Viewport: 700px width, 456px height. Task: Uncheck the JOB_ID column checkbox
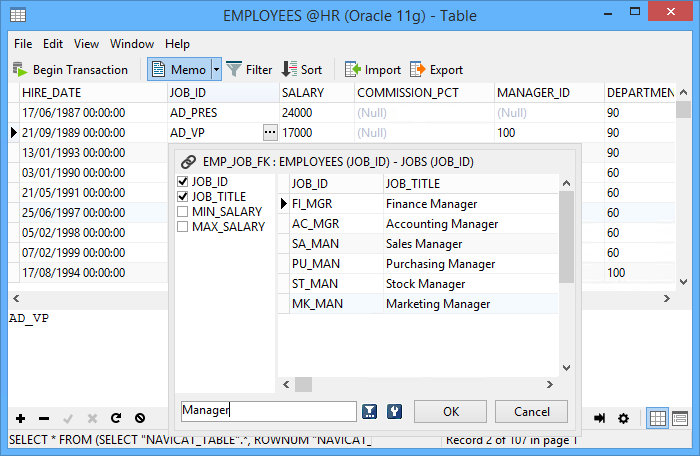point(183,181)
